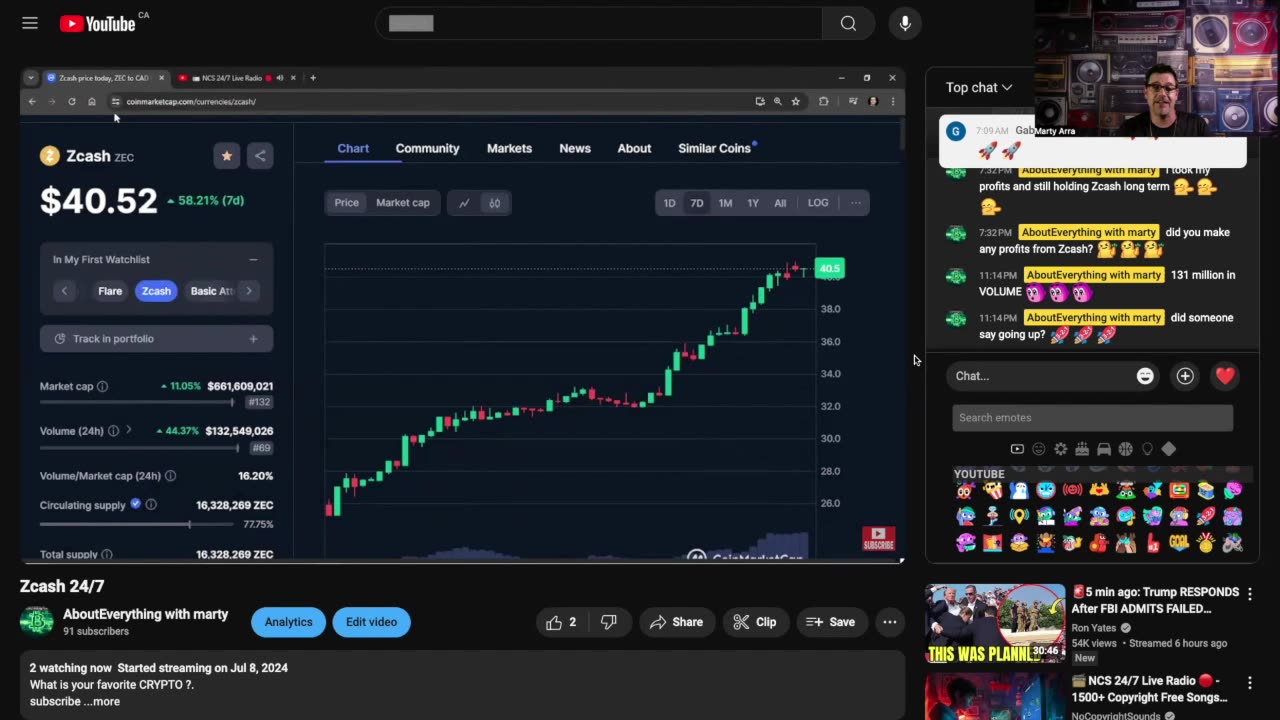Collapse In My First Watchlist section
1280x720 pixels.
[x=253, y=259]
